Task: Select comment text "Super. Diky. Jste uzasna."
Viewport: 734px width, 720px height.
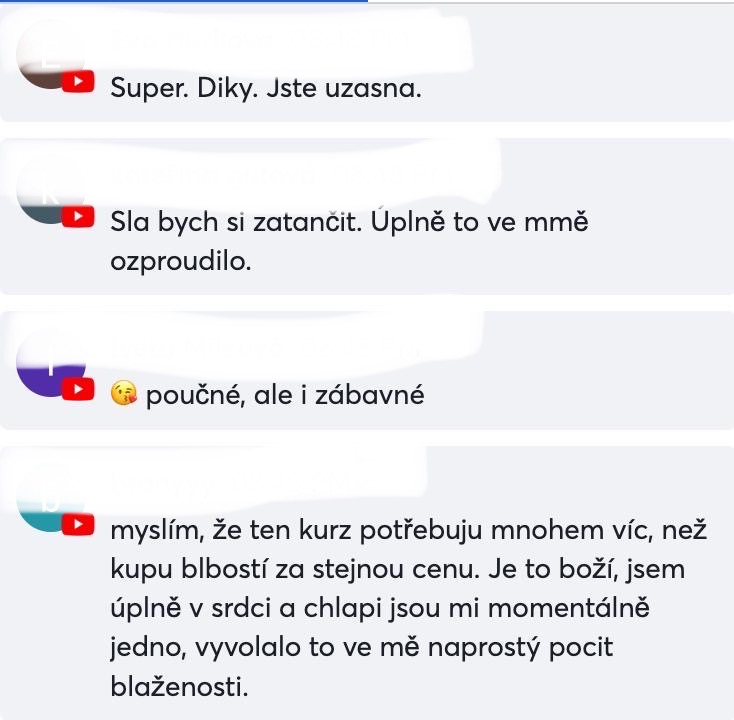Action: coord(265,88)
